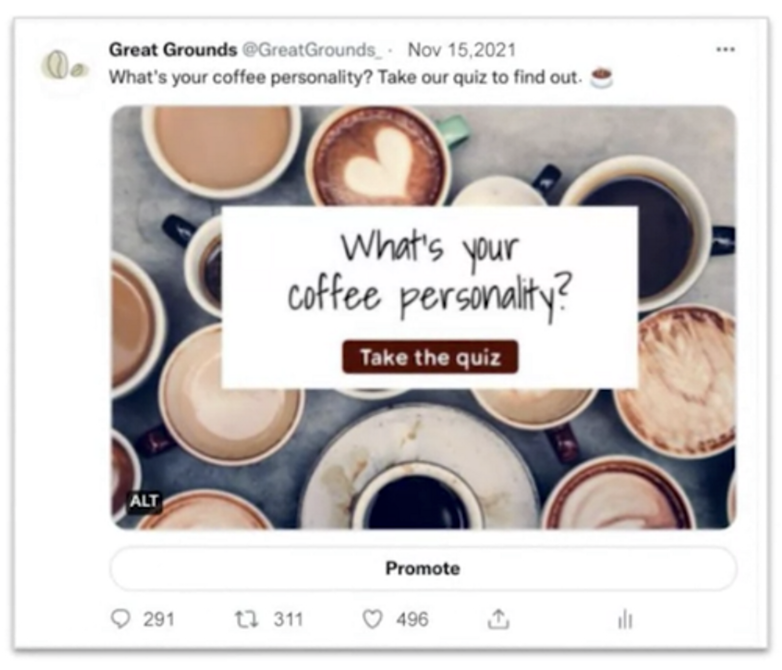Open tweet analytics bar chart icon
Viewport: 782px width, 670px height.
(625, 620)
